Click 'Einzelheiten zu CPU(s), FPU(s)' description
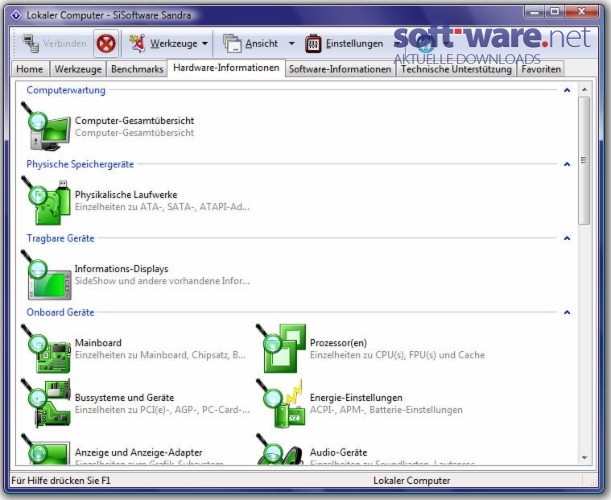The image size is (611, 500). pyautogui.click(x=397, y=355)
